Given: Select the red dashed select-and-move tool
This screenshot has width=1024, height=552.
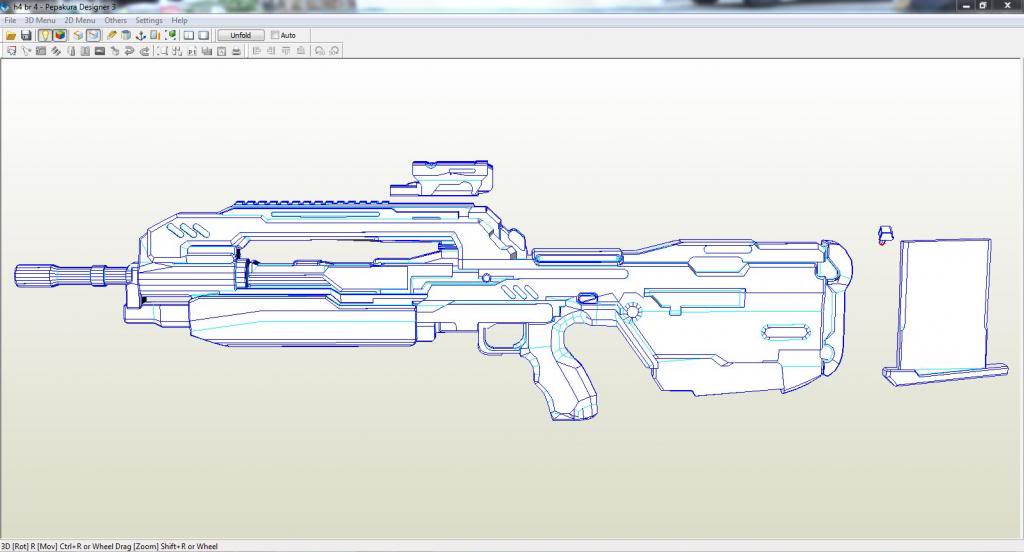Looking at the screenshot, I should point(11,51).
